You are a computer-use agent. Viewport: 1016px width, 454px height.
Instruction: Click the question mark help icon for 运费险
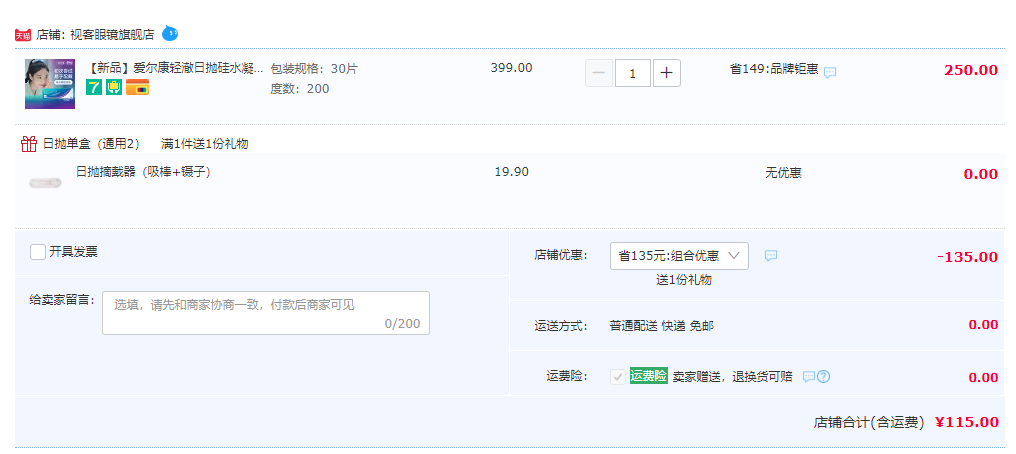pos(823,376)
